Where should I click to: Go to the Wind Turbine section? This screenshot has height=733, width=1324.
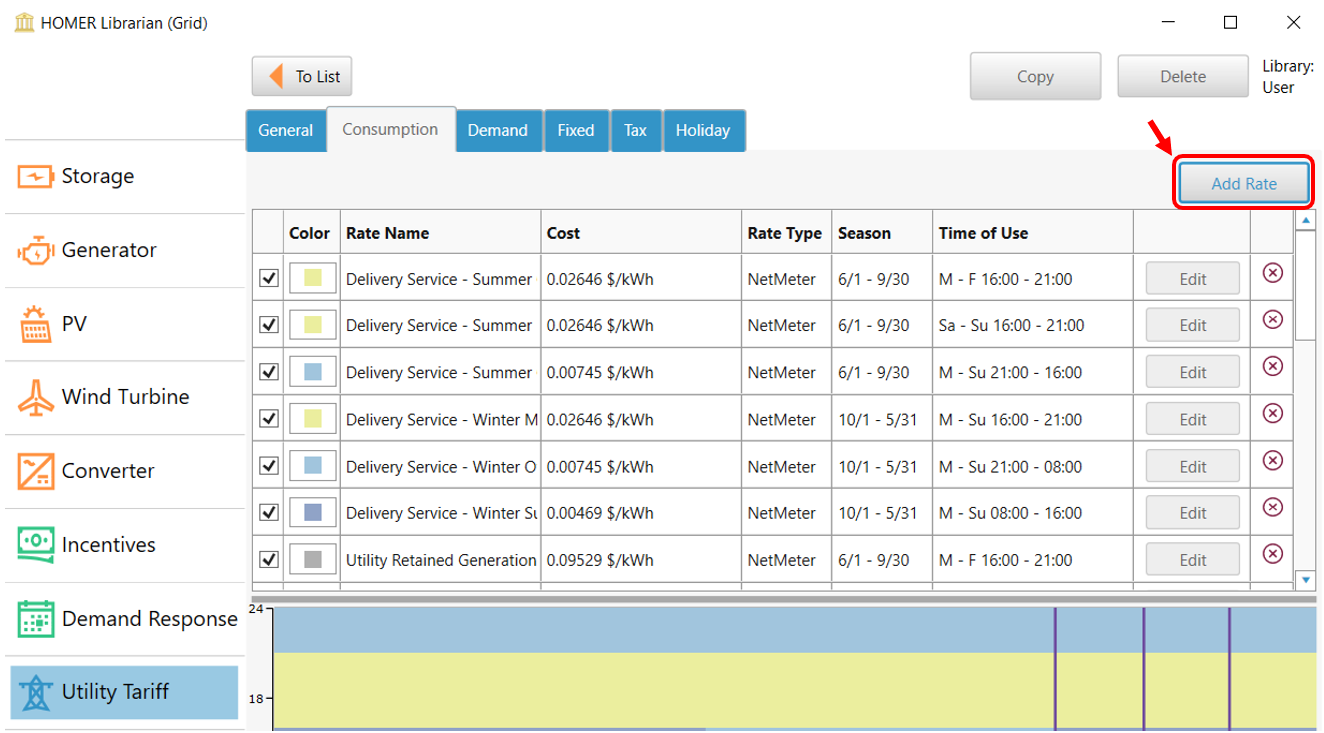pyautogui.click(x=124, y=397)
